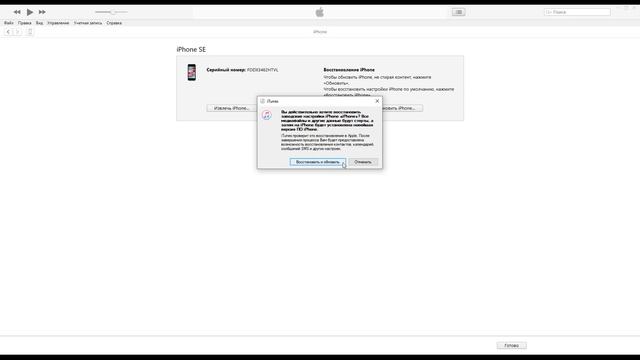The height and width of the screenshot is (360, 640).
Task: Open the Правка menu
Action: click(24, 23)
